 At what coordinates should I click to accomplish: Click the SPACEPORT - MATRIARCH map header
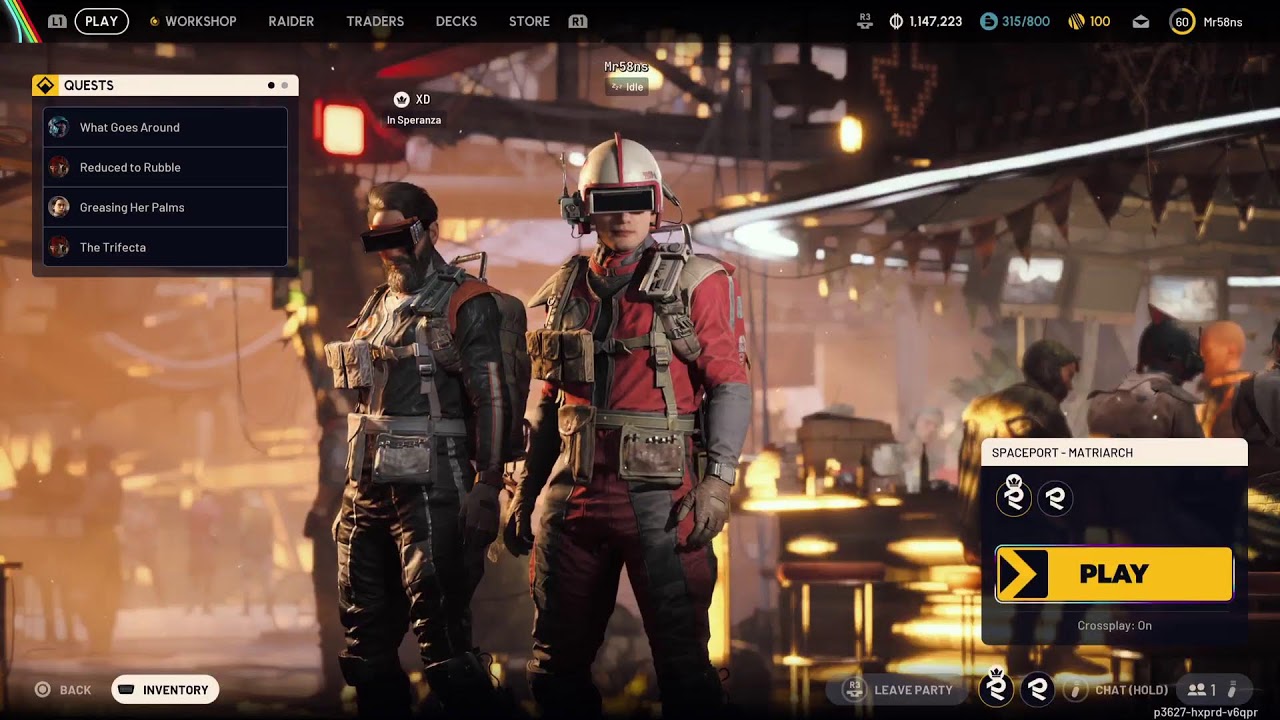click(1114, 452)
